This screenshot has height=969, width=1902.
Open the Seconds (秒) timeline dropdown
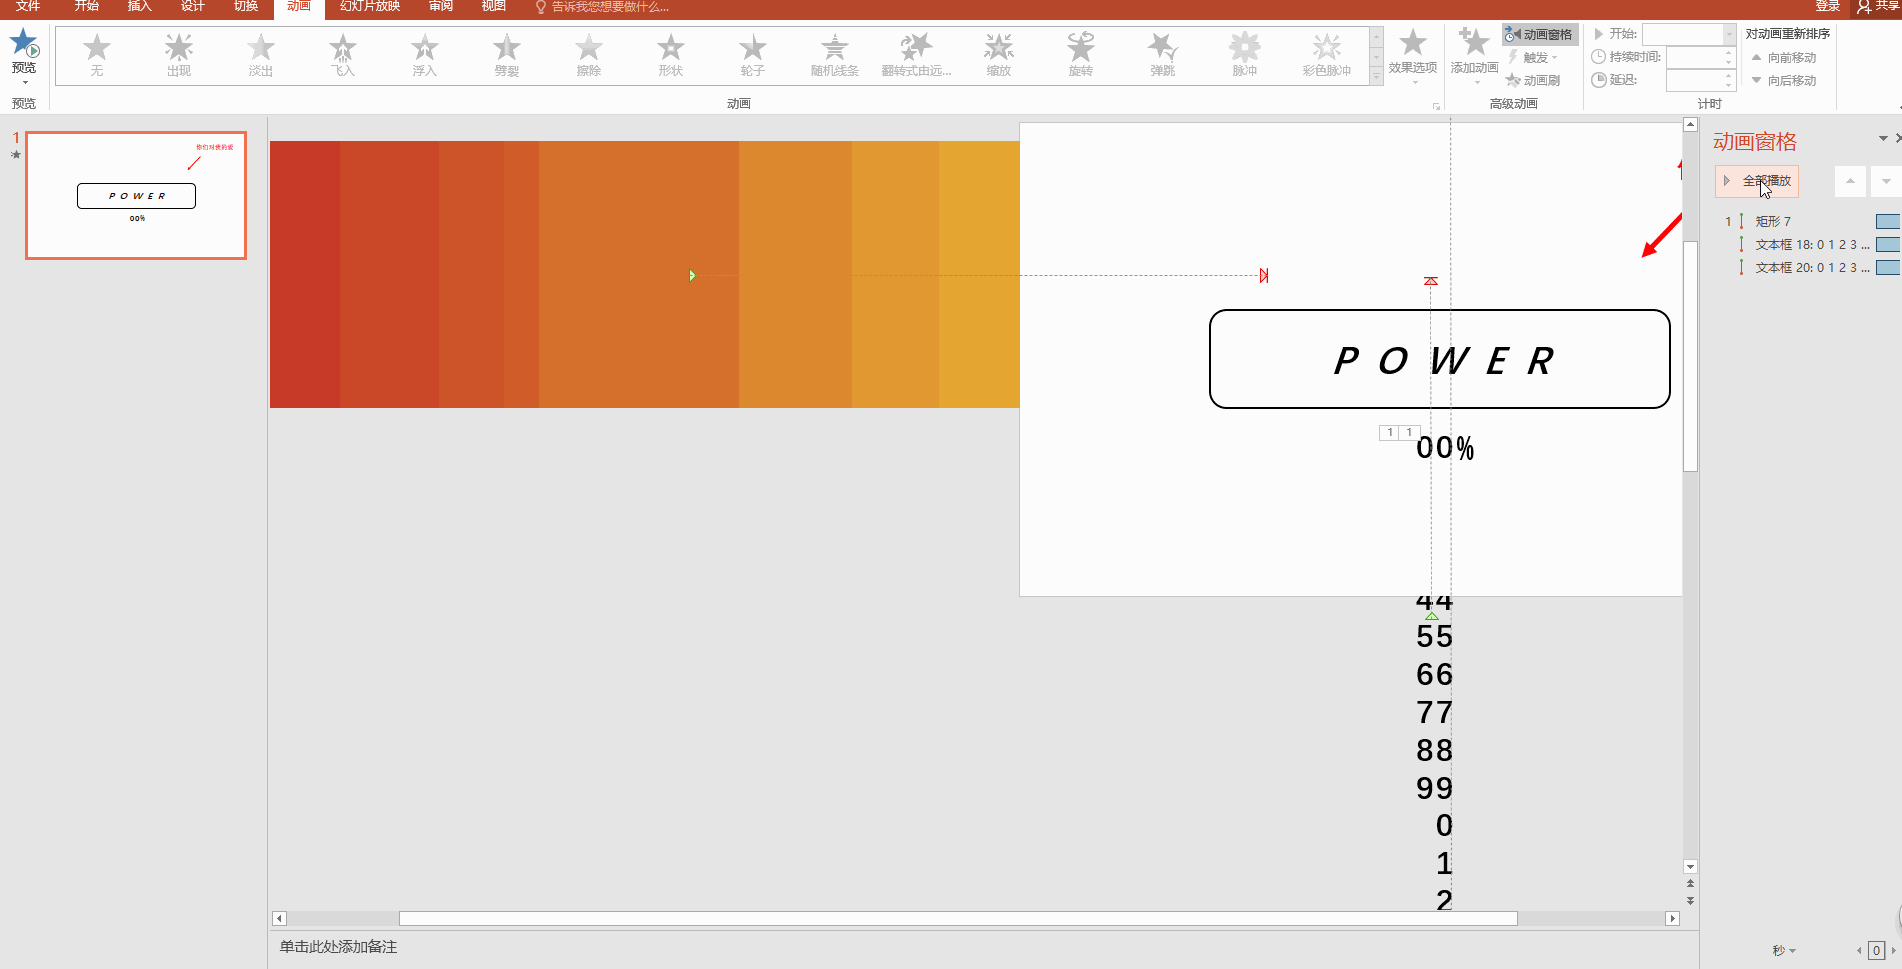click(x=1784, y=950)
